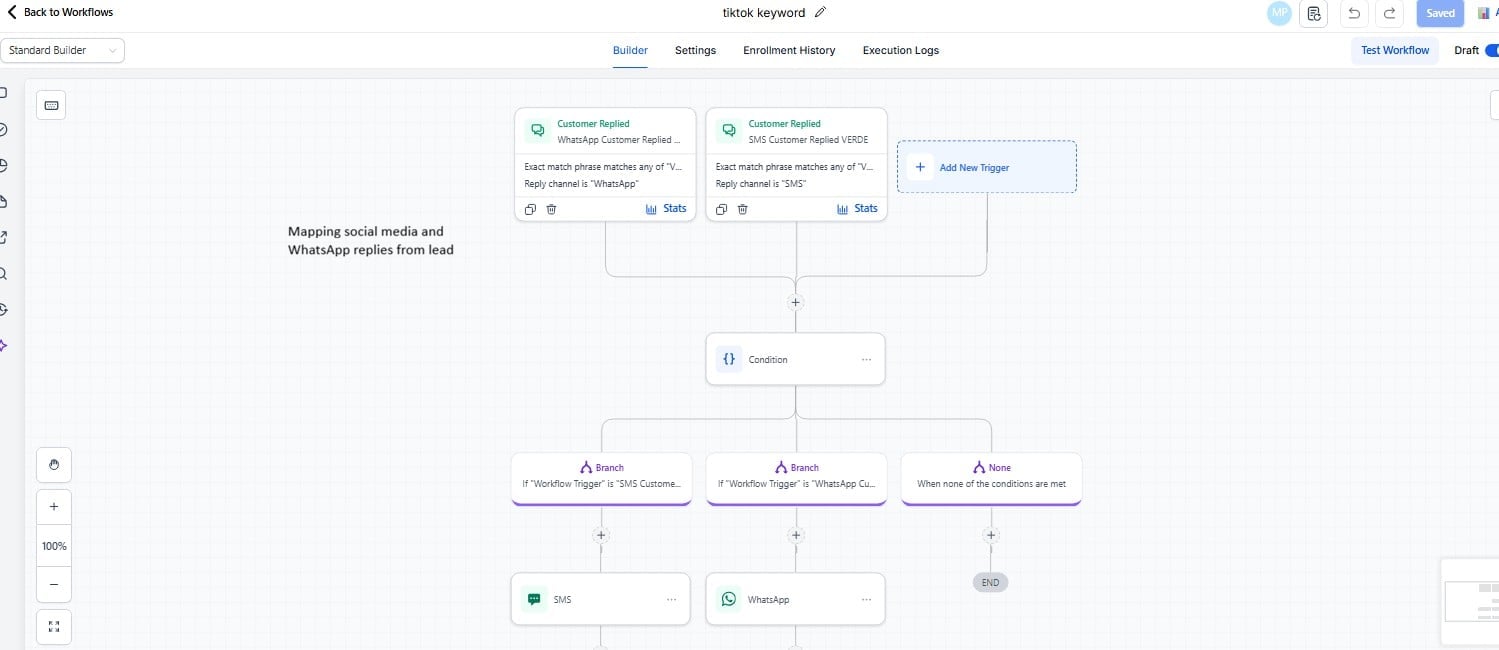Duplicate the WhatsApp Customer Replied trigger
Image resolution: width=1499 pixels, height=650 pixels.
pos(530,209)
